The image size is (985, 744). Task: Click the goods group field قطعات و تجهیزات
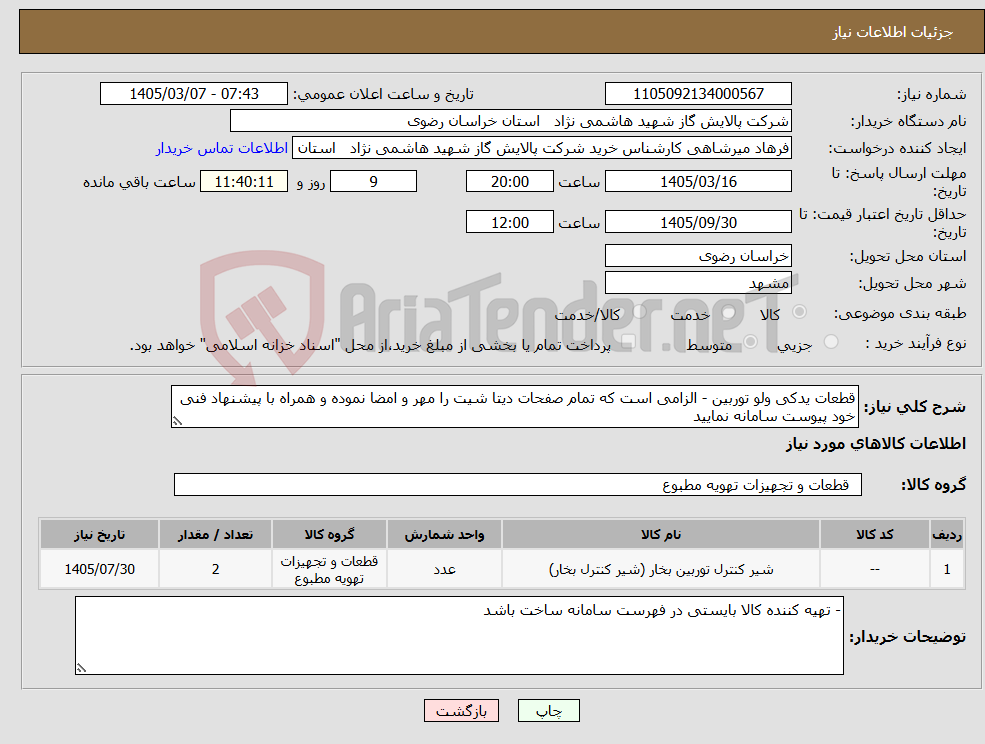pos(518,484)
